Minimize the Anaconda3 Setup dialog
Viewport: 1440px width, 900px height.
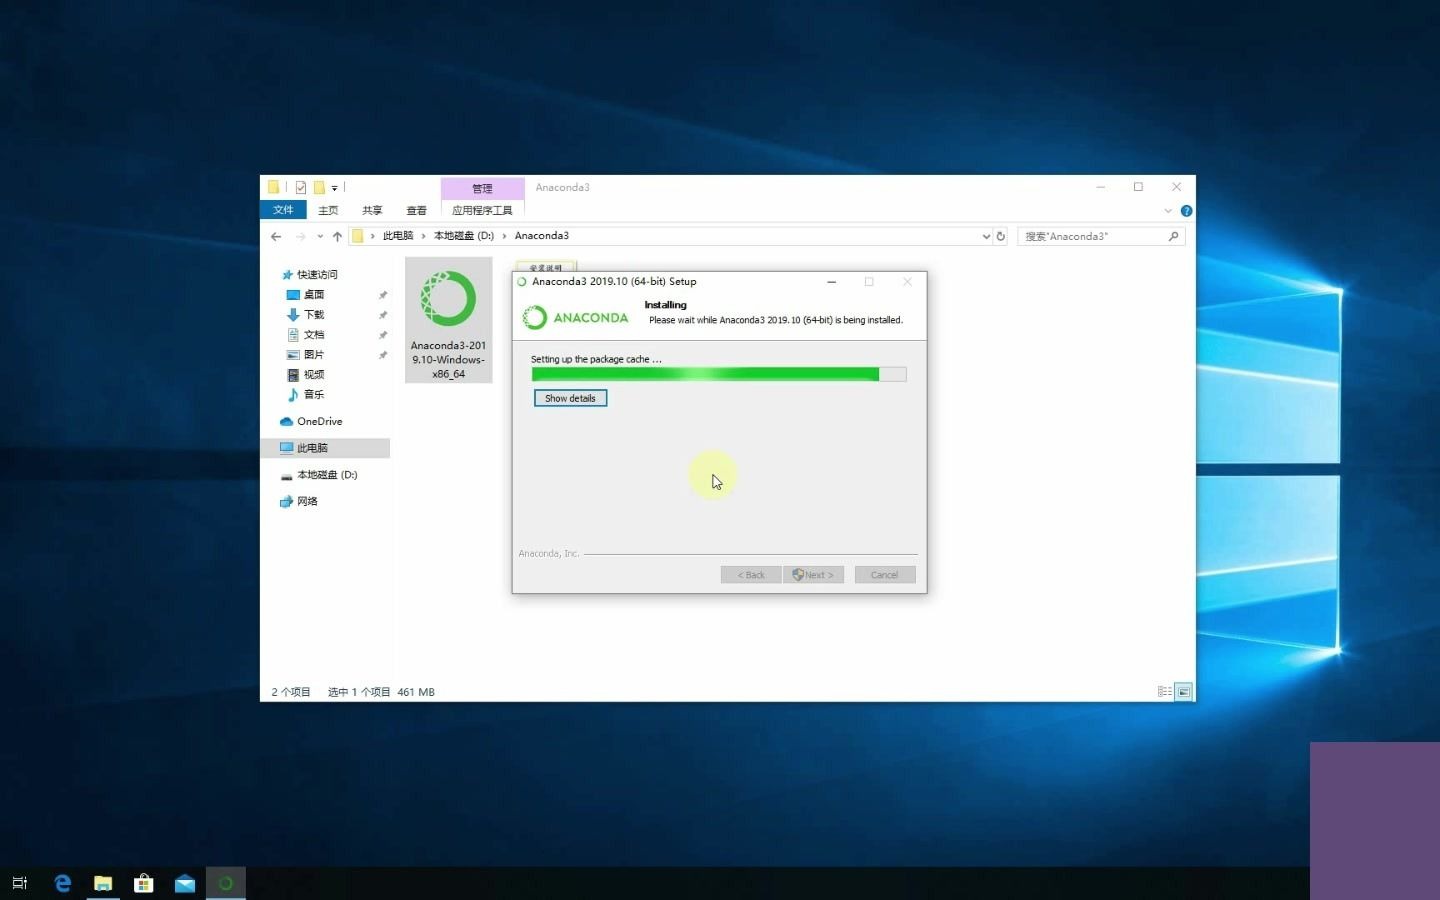tap(831, 282)
